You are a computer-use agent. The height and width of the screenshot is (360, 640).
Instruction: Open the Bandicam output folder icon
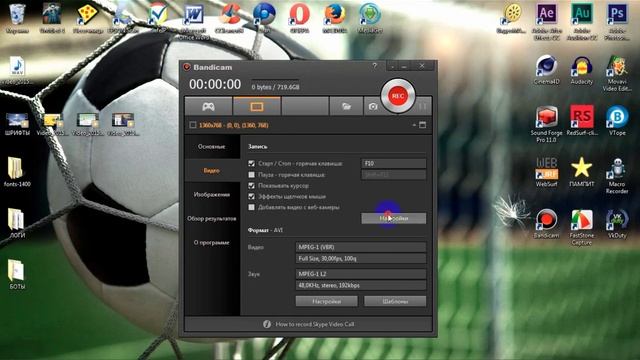[346, 107]
